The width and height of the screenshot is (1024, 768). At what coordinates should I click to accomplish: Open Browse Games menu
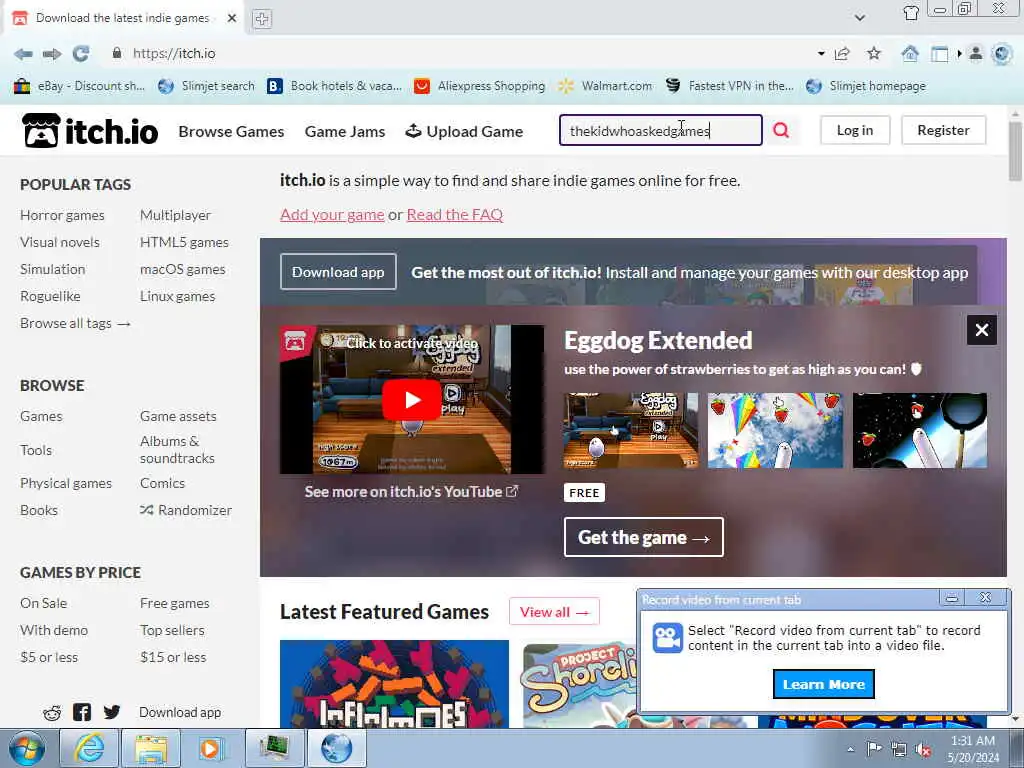point(231,131)
